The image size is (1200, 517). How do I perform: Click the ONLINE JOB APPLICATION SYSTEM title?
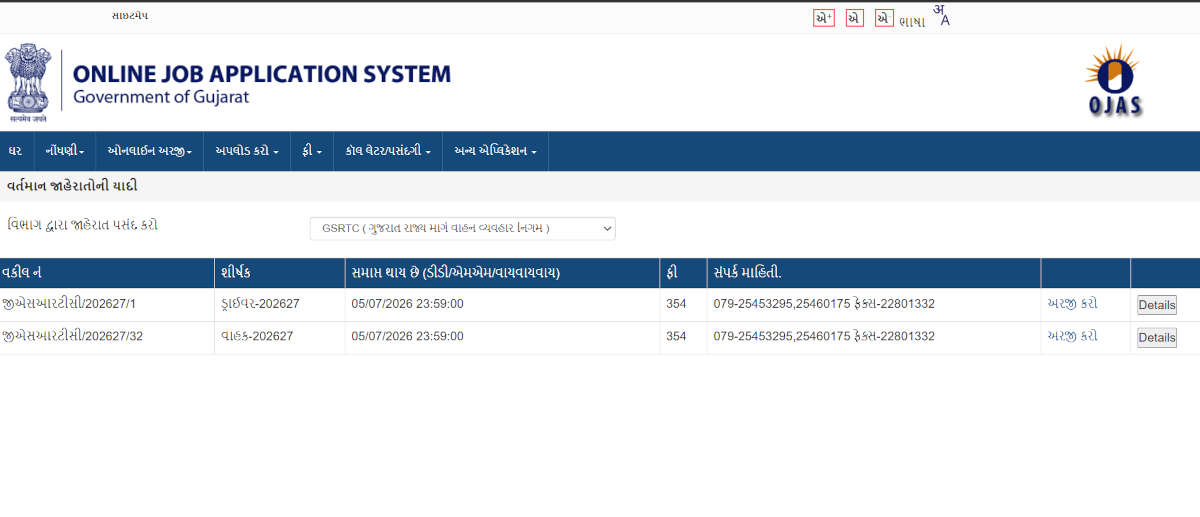click(262, 74)
